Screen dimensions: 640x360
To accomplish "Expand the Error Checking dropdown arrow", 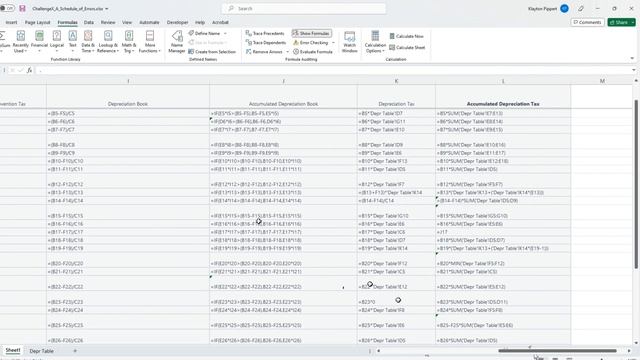I will [333, 42].
